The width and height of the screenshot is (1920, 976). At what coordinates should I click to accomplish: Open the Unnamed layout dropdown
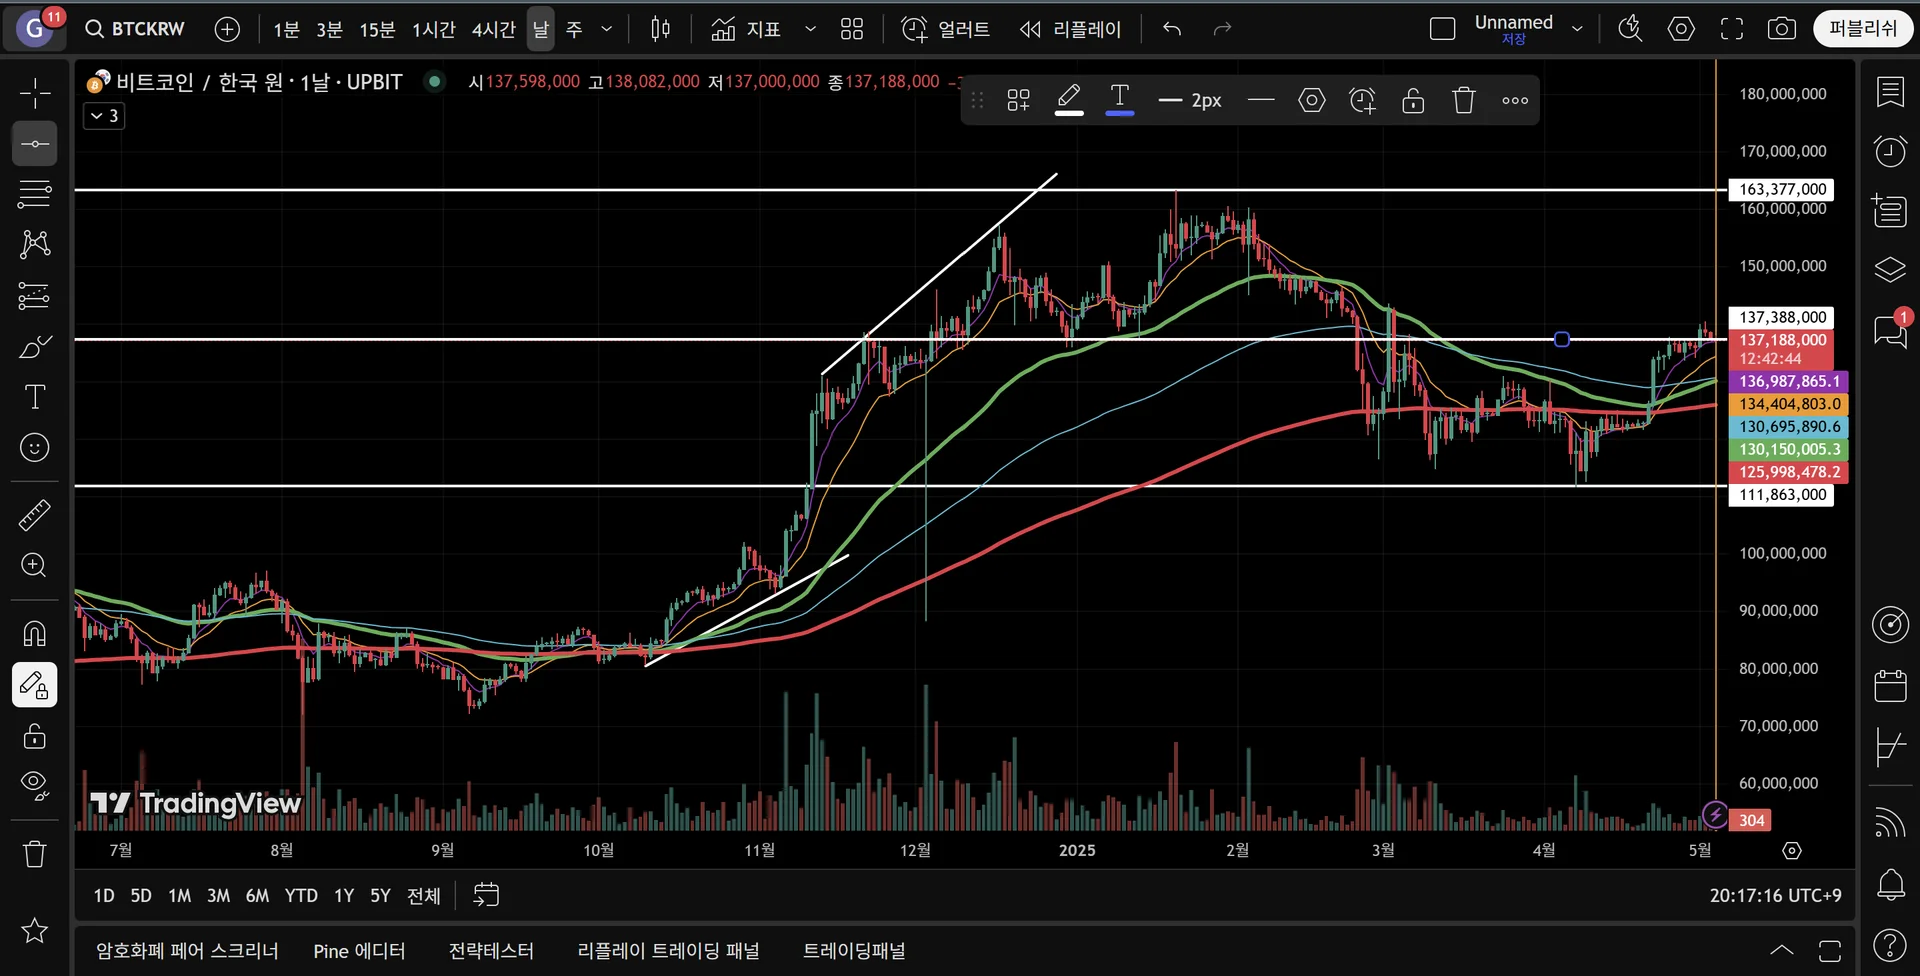tap(1577, 29)
